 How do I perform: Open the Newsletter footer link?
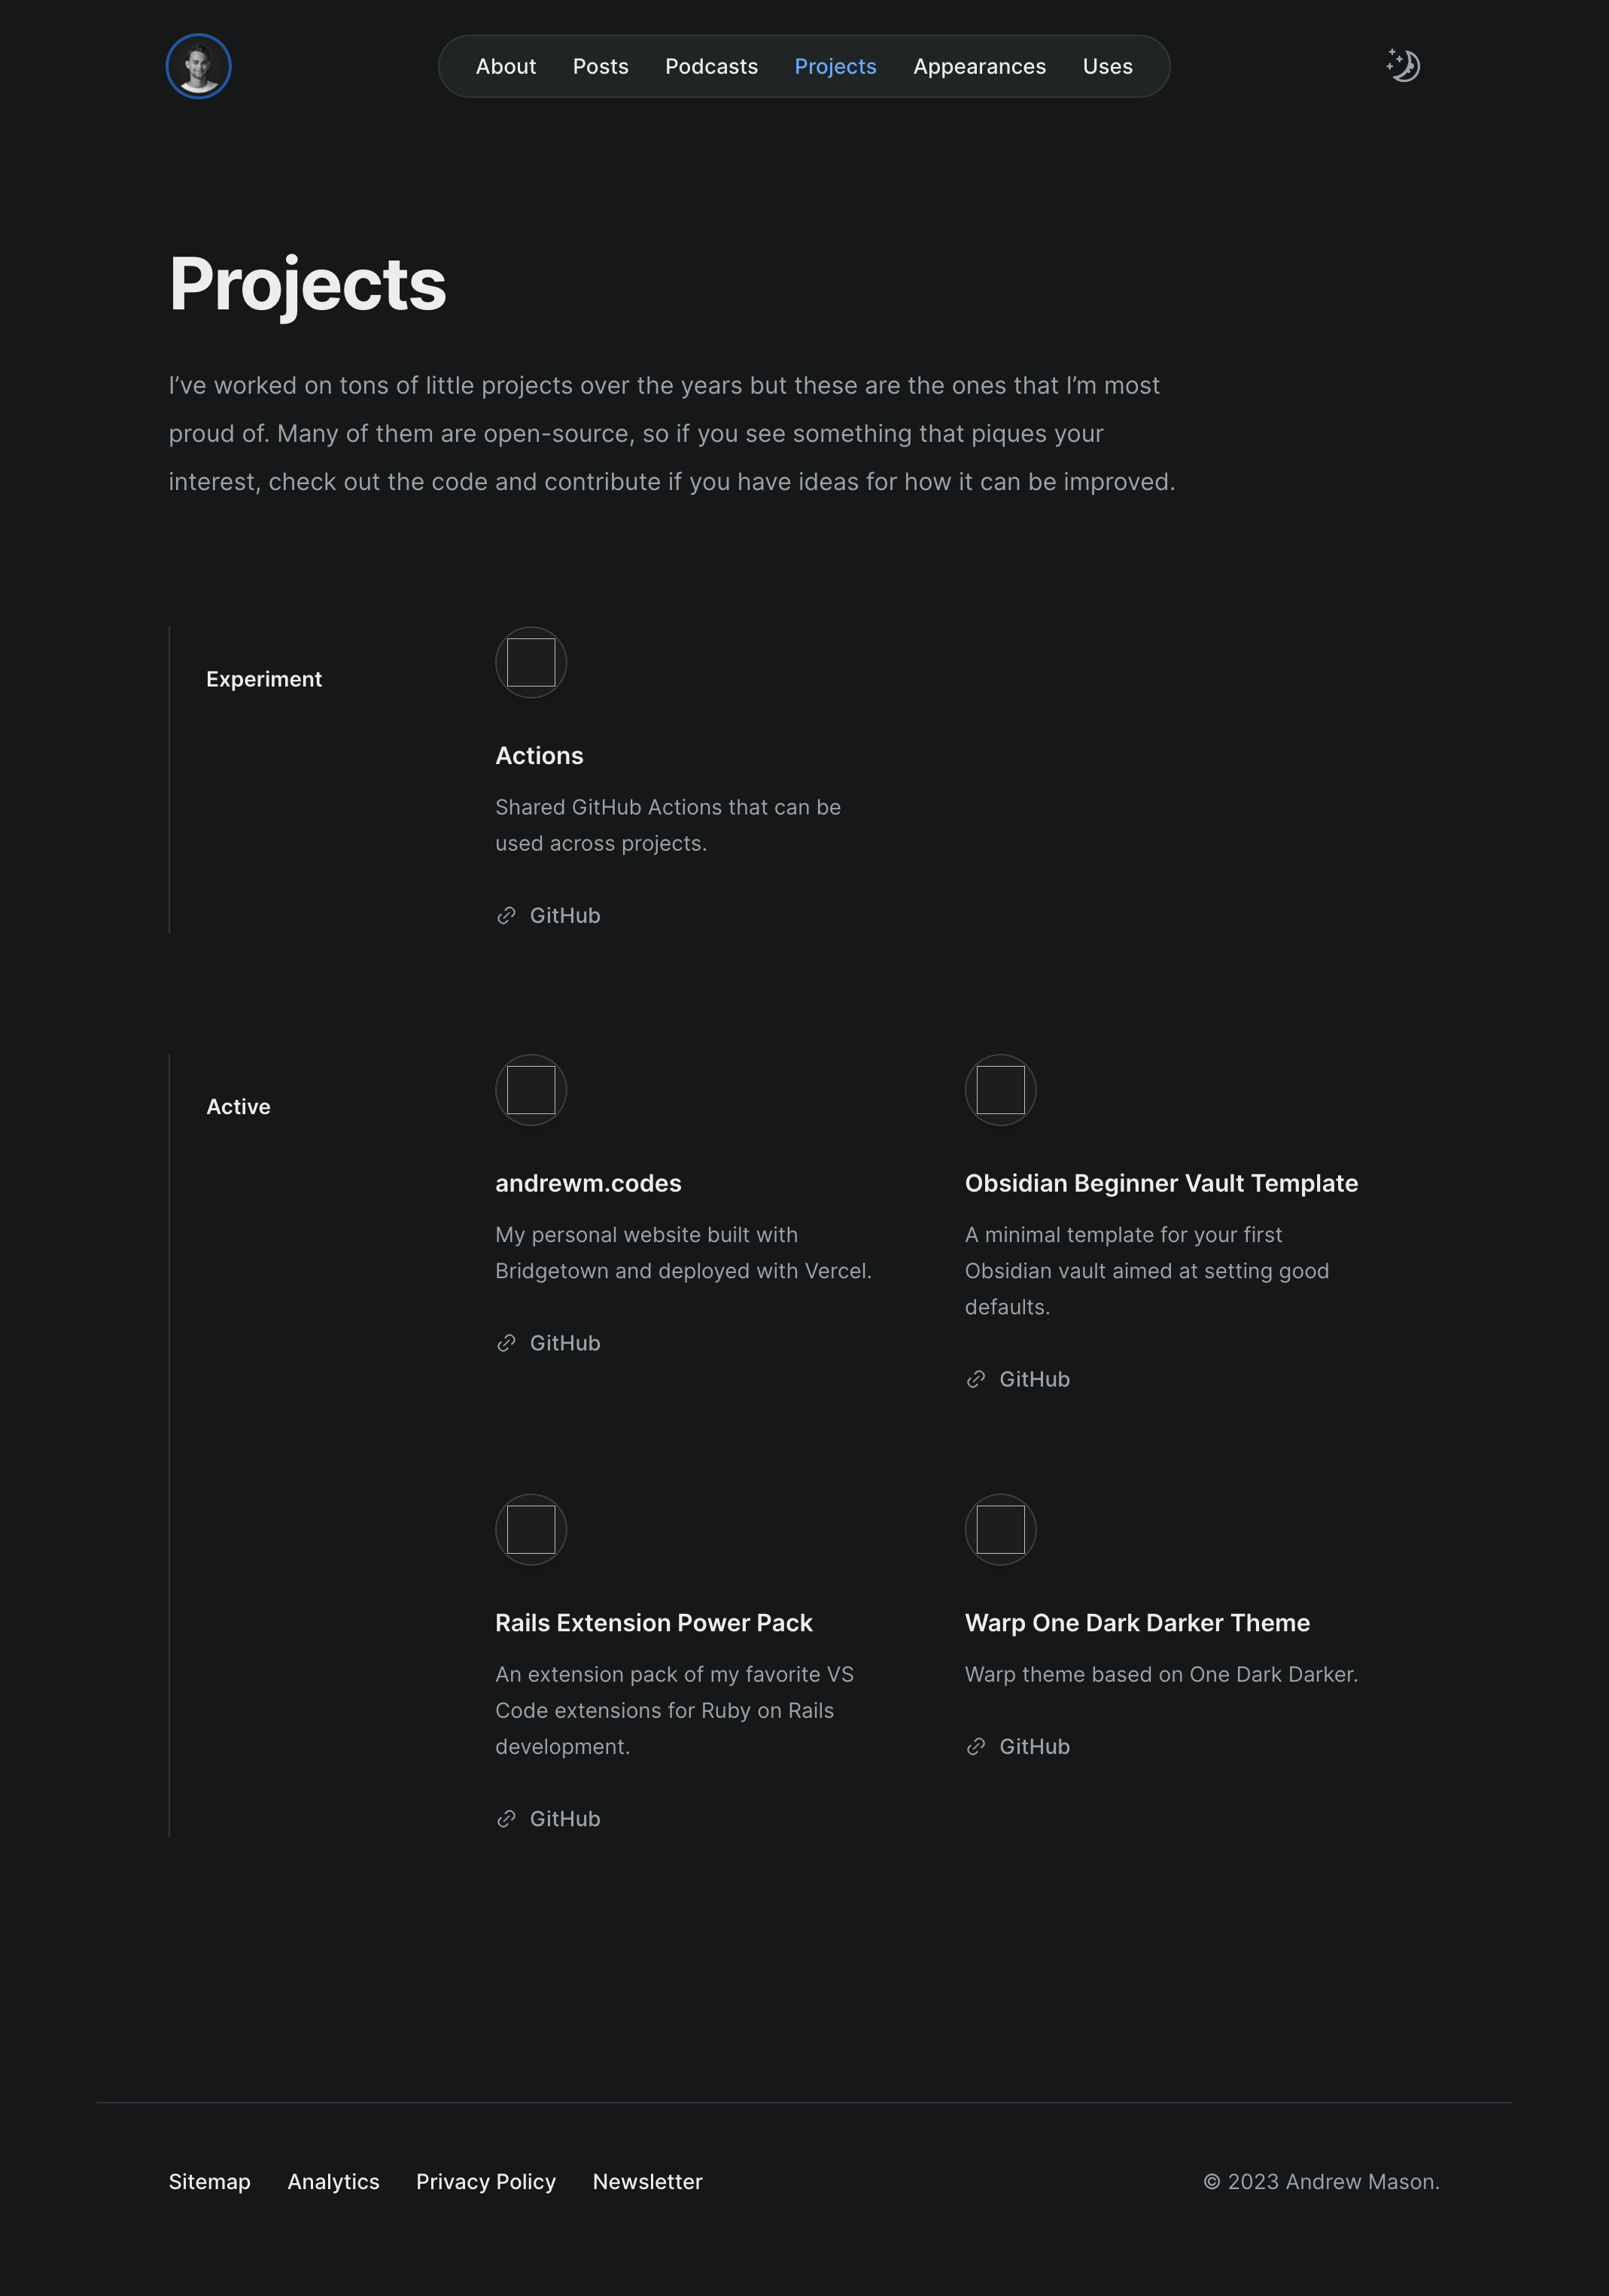[648, 2181]
